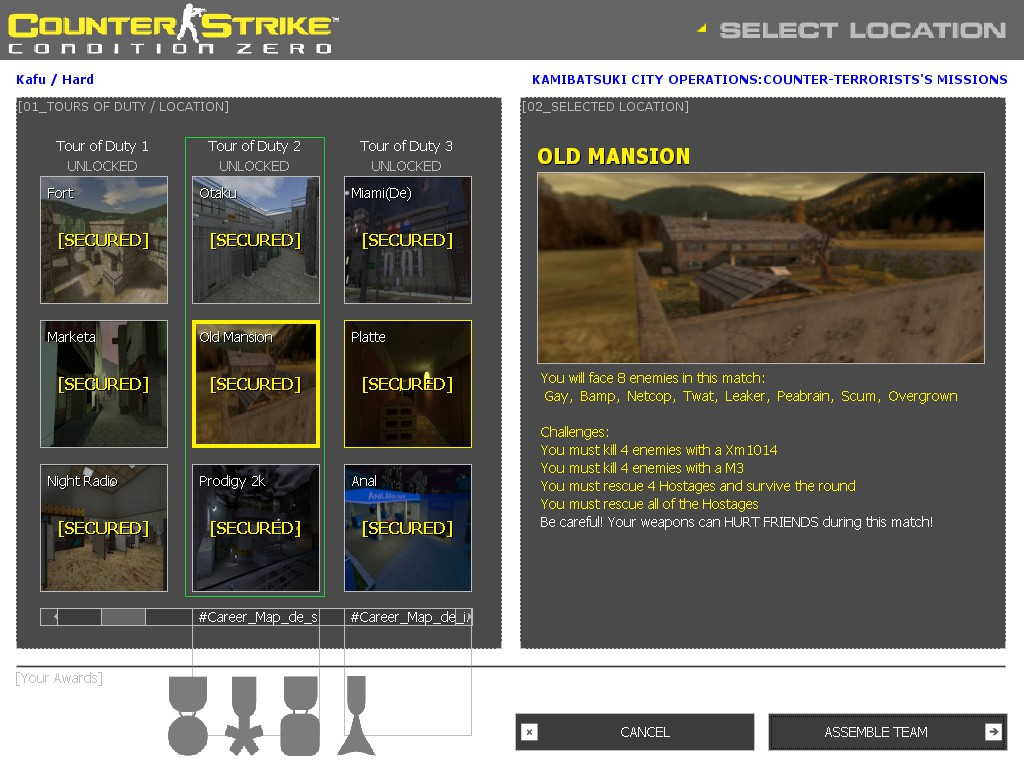Click the rounded-square medal award icon

click(x=300, y=716)
